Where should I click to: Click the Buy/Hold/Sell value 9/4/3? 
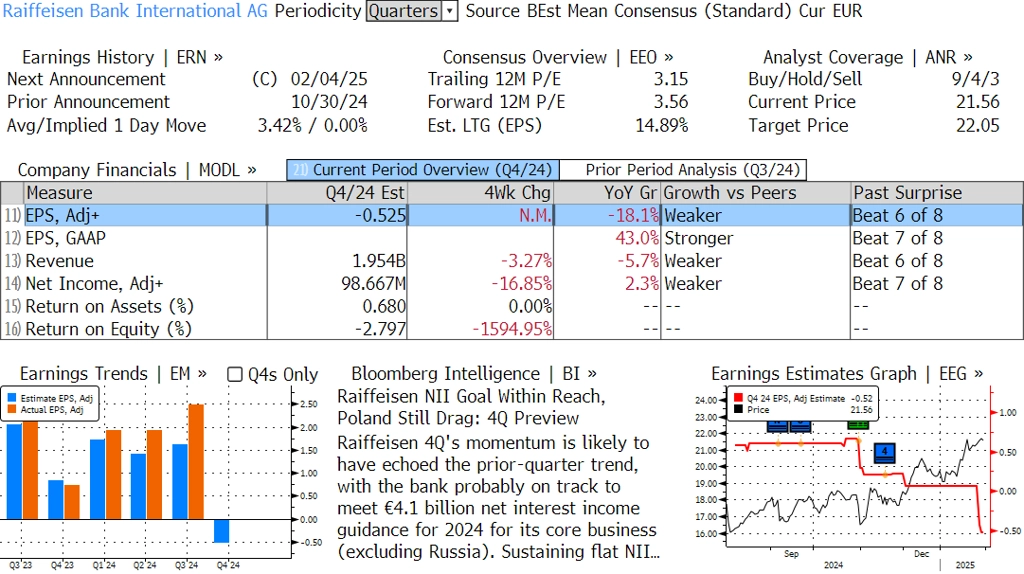click(975, 79)
